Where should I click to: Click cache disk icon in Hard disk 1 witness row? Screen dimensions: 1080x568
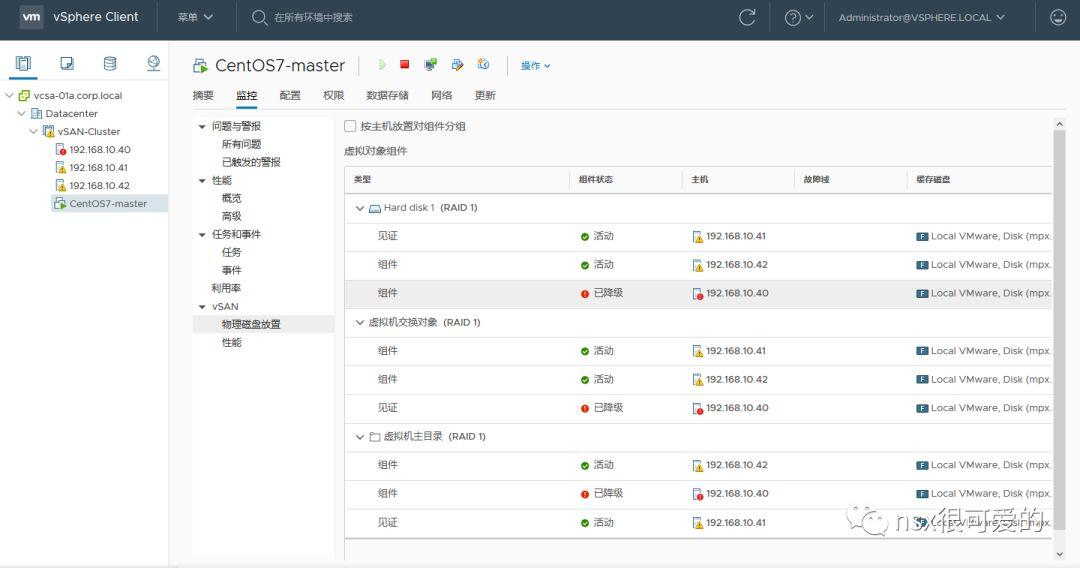pos(922,236)
